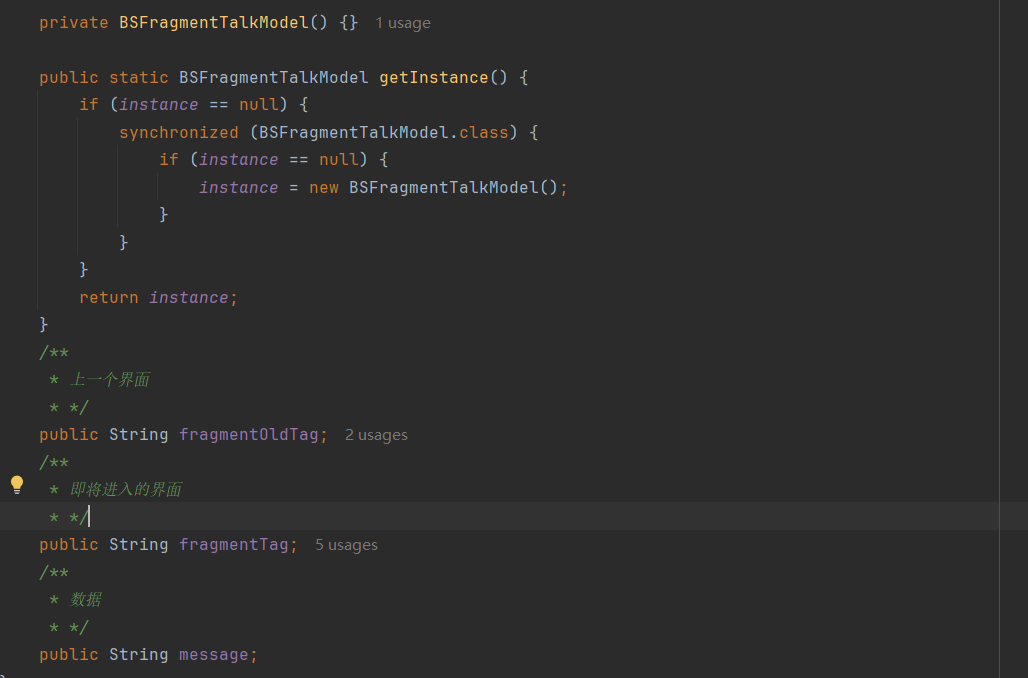Viewport: 1028px width, 678px height.
Task: Click instance in the return statement
Action: [x=188, y=297]
